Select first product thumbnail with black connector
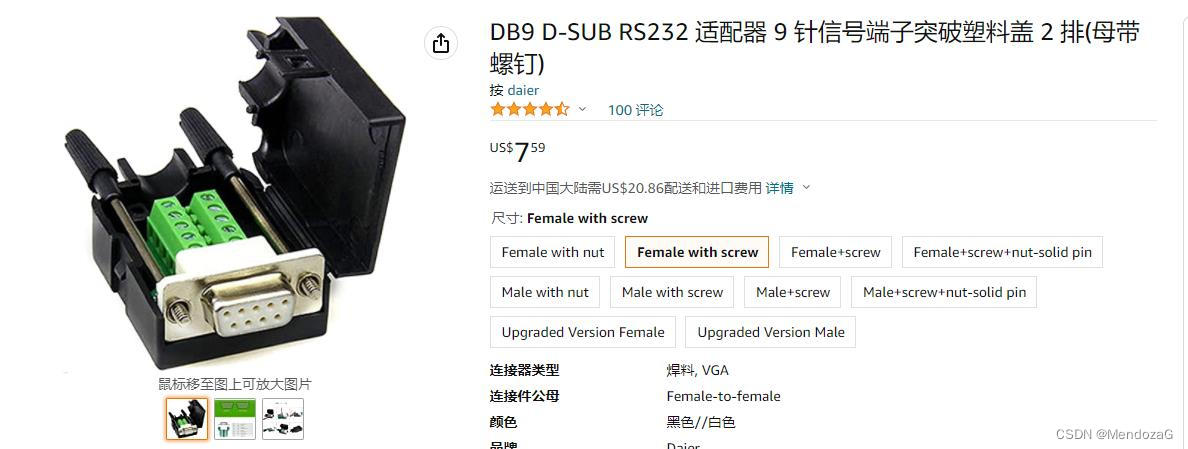 [x=186, y=419]
